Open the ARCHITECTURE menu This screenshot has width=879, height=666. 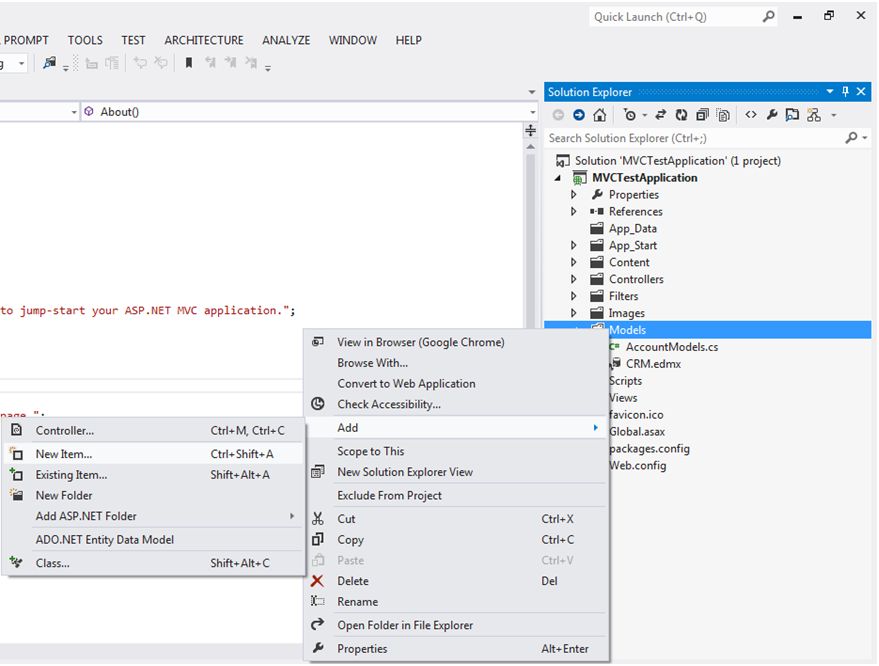204,40
